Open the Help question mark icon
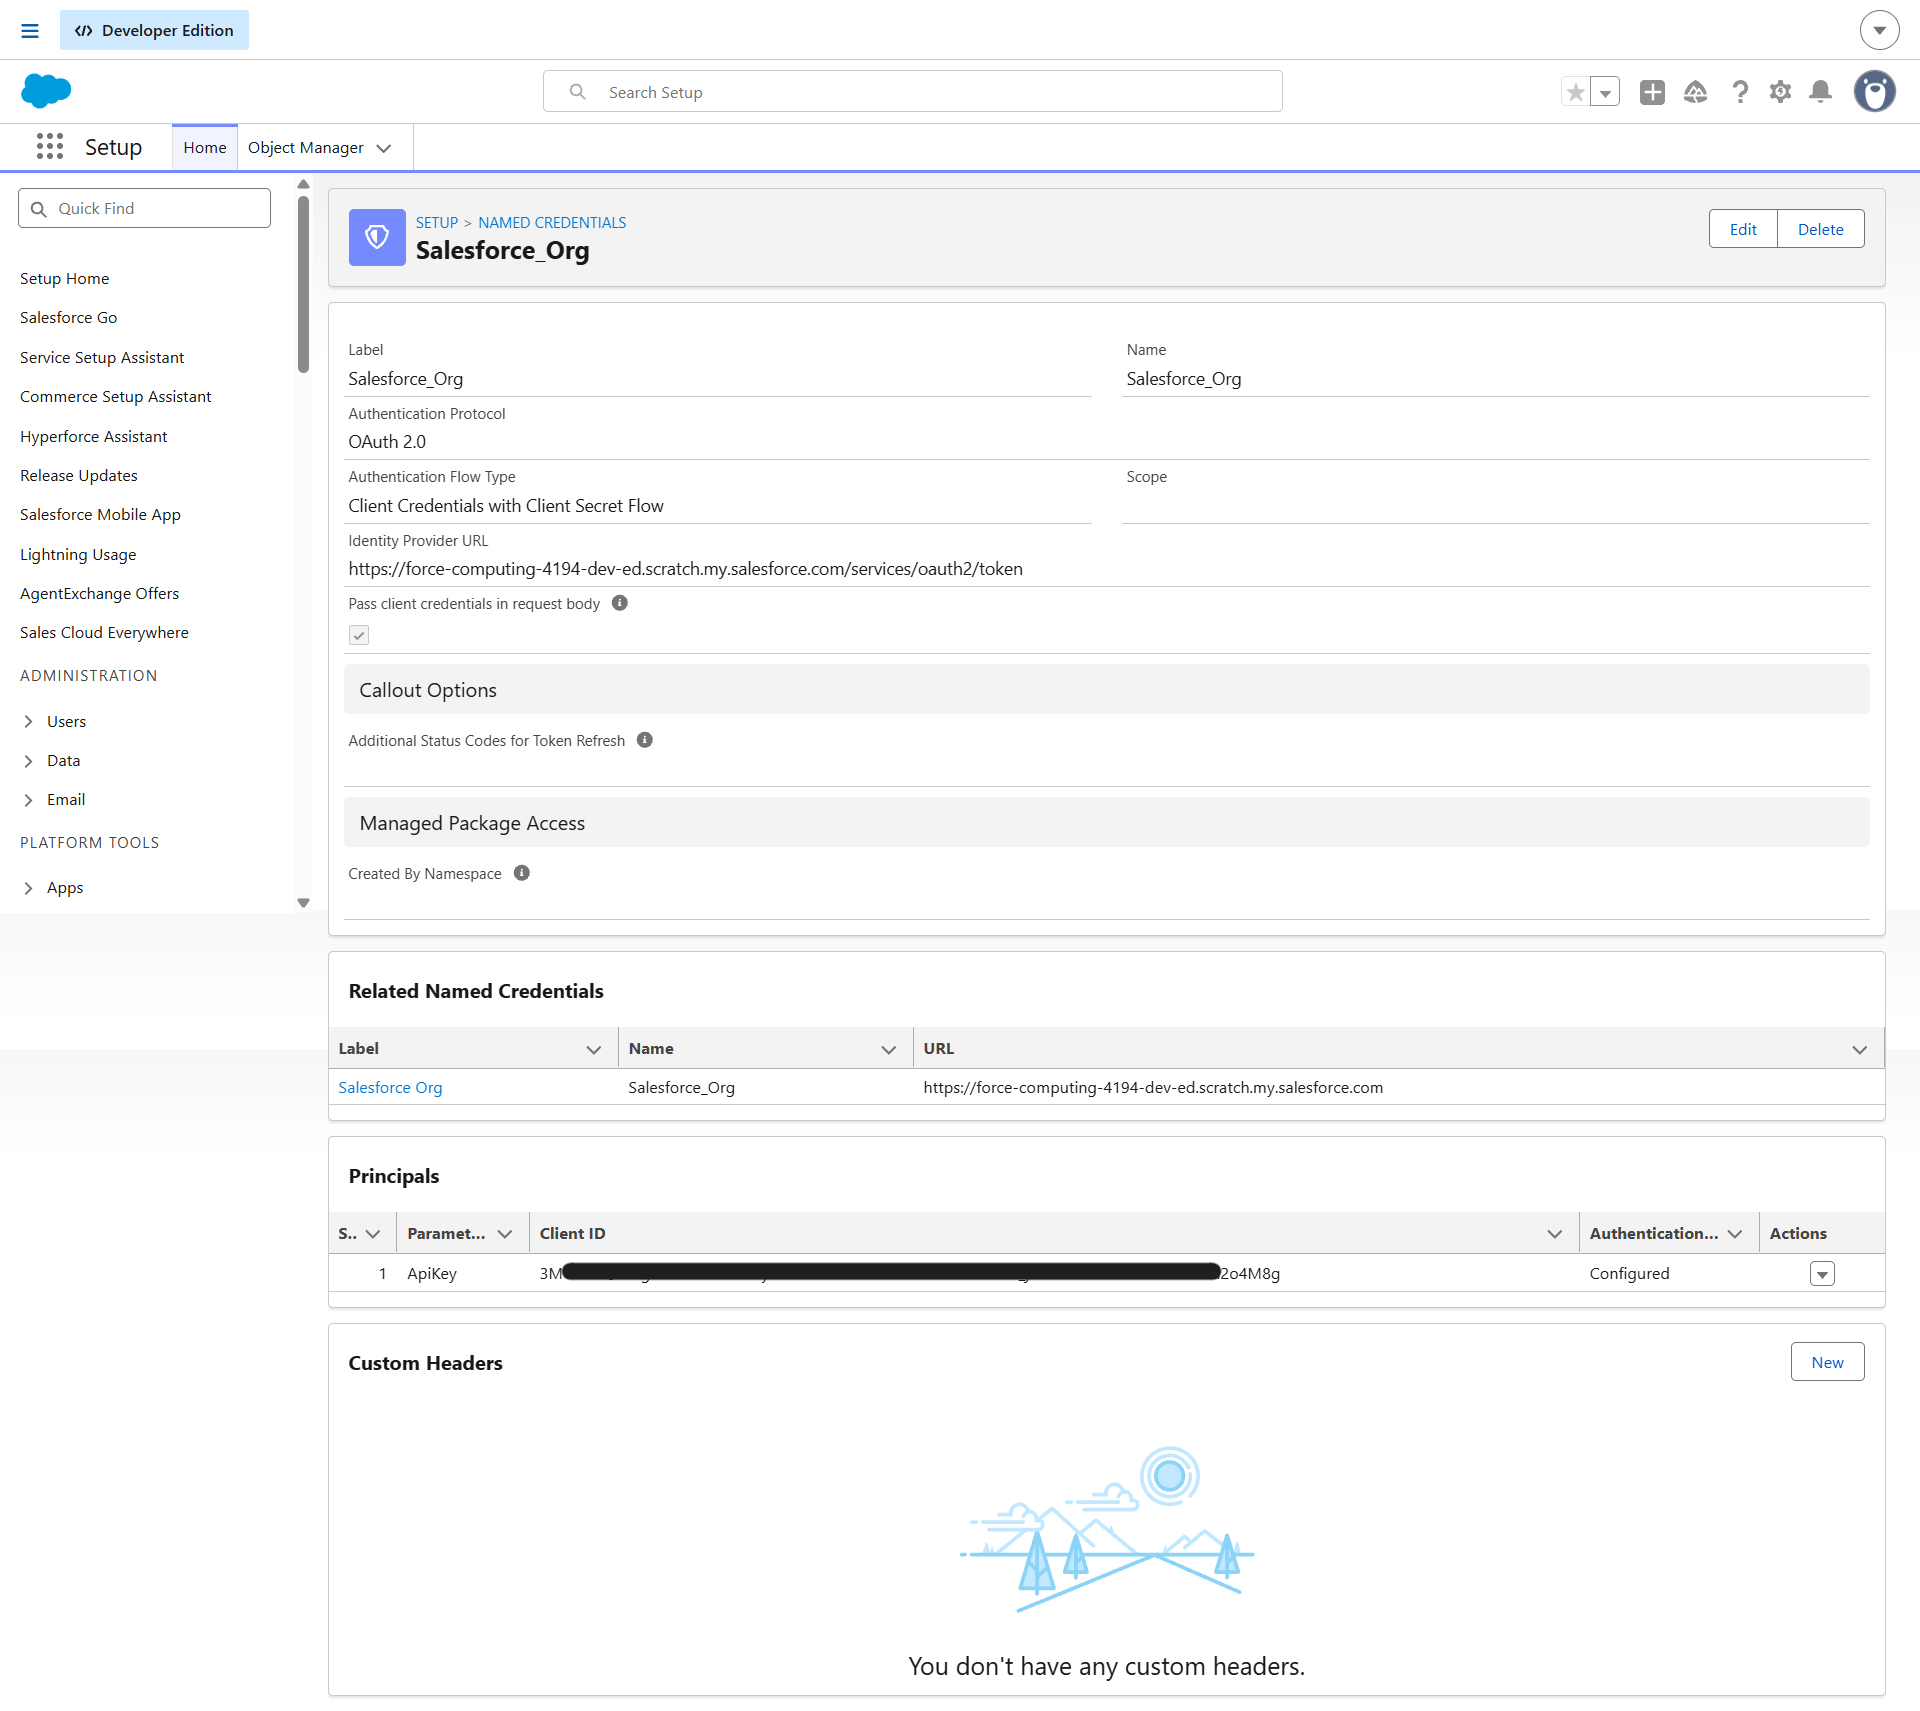Screen dimensions: 1920x1711 [x=1740, y=92]
